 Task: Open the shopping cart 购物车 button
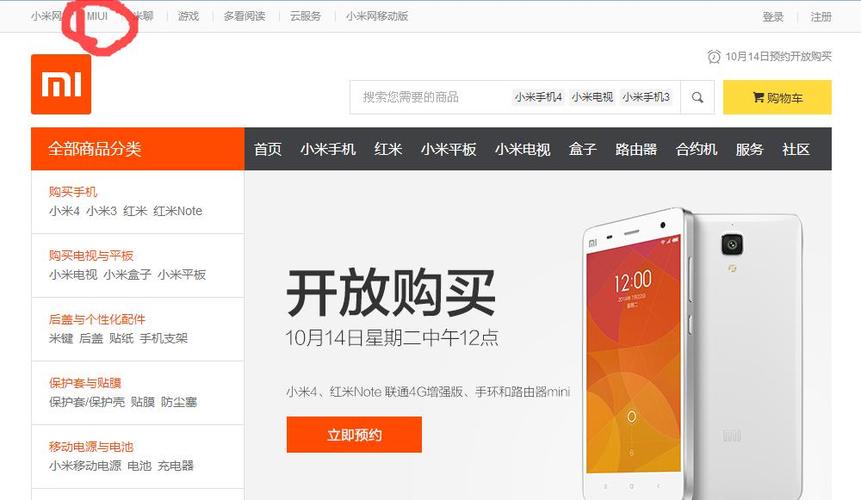coord(777,97)
